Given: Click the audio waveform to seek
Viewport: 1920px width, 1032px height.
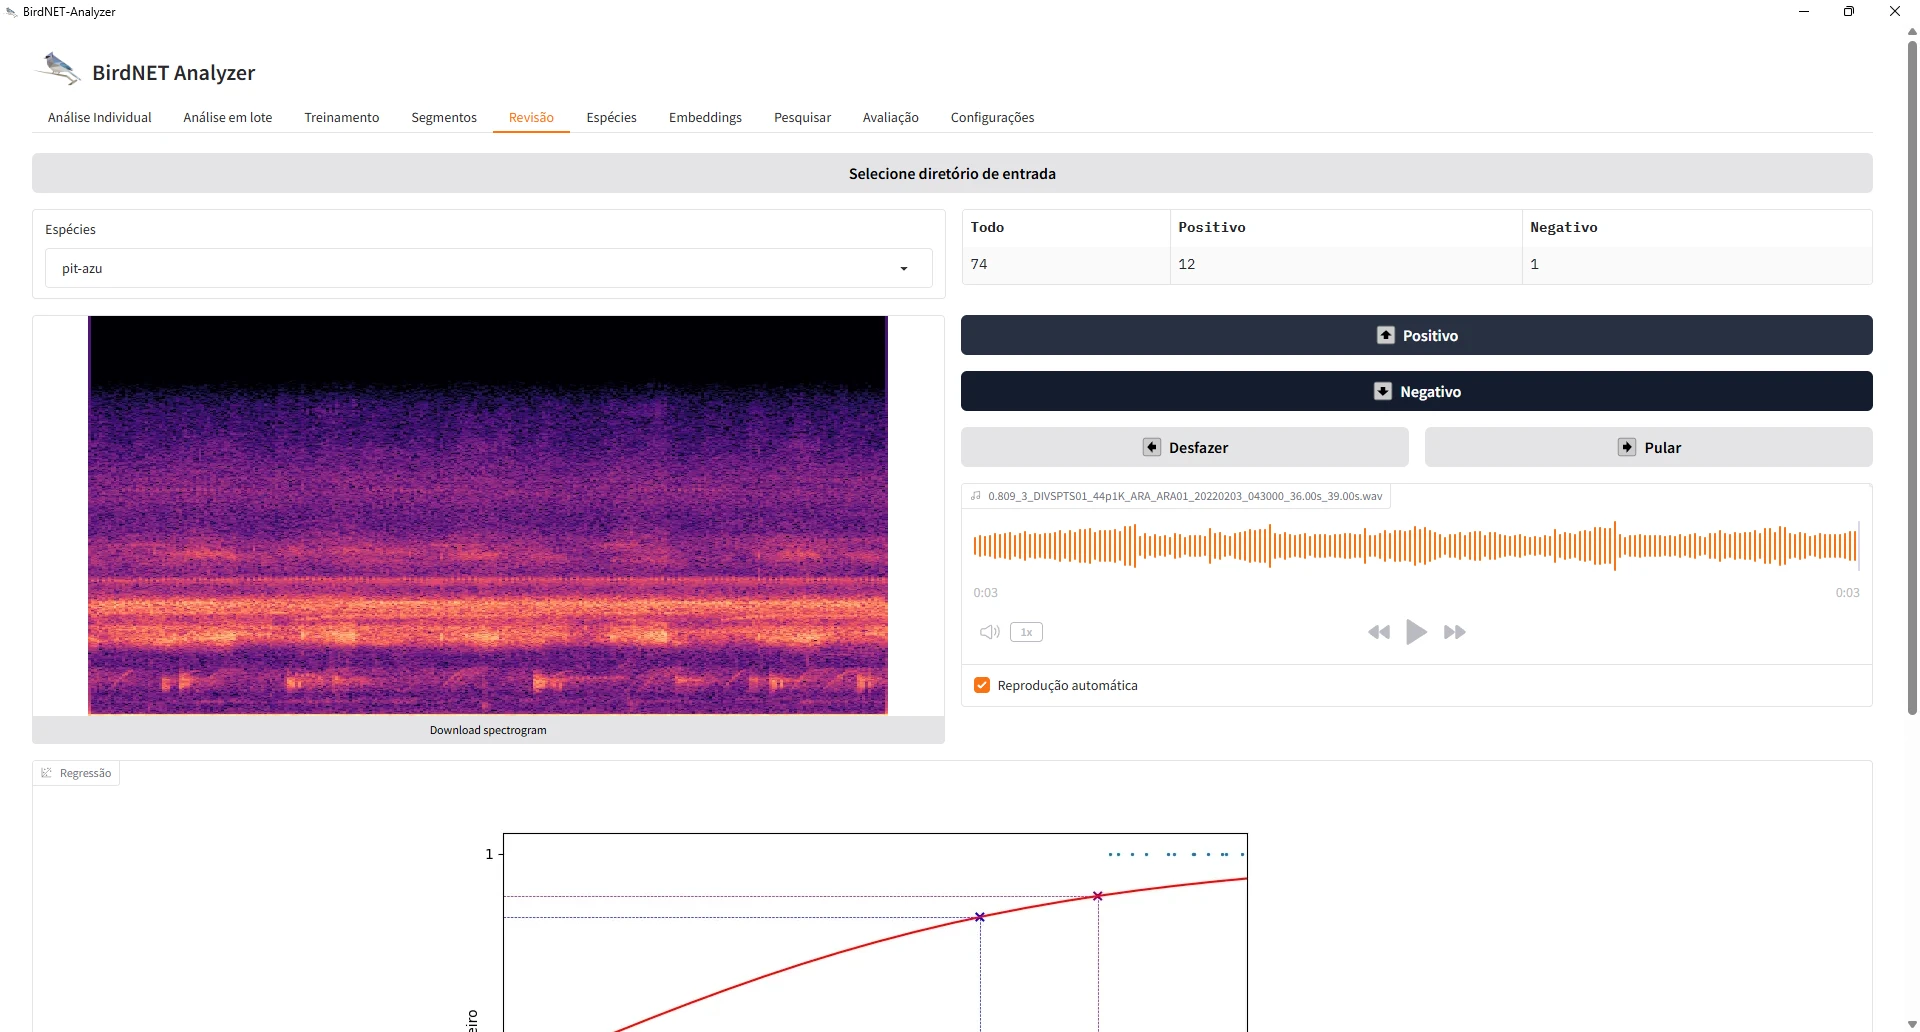Looking at the screenshot, I should coord(1416,545).
